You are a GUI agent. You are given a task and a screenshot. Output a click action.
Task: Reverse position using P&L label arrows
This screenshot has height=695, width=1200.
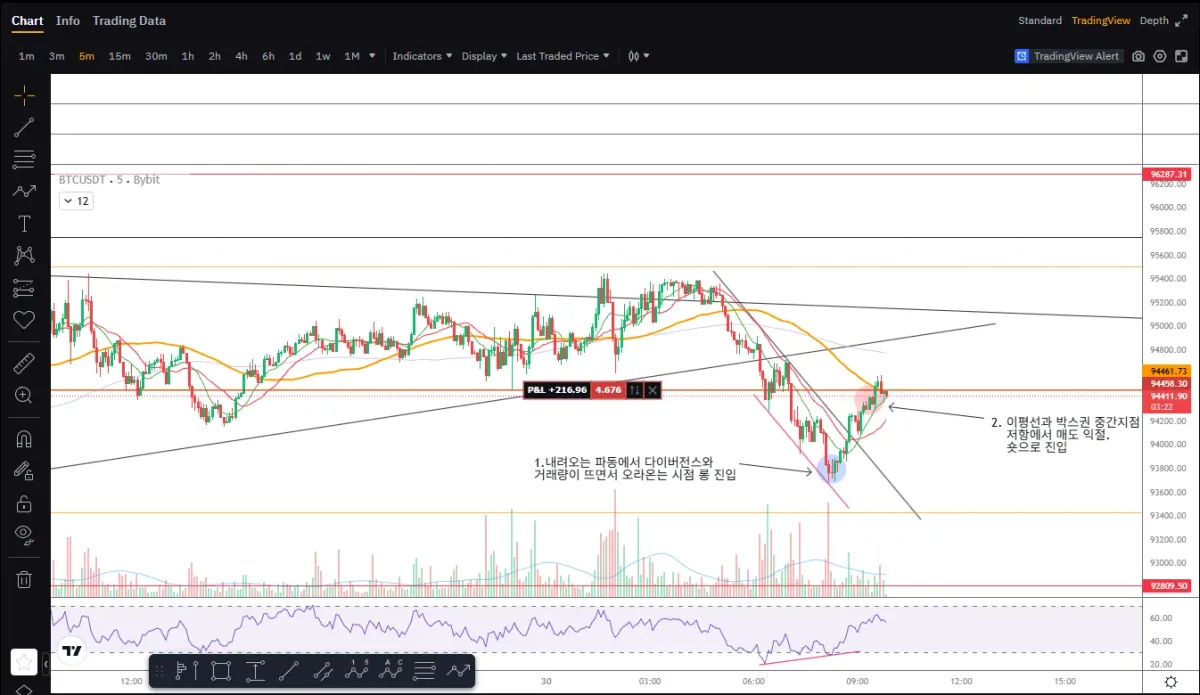tap(634, 390)
